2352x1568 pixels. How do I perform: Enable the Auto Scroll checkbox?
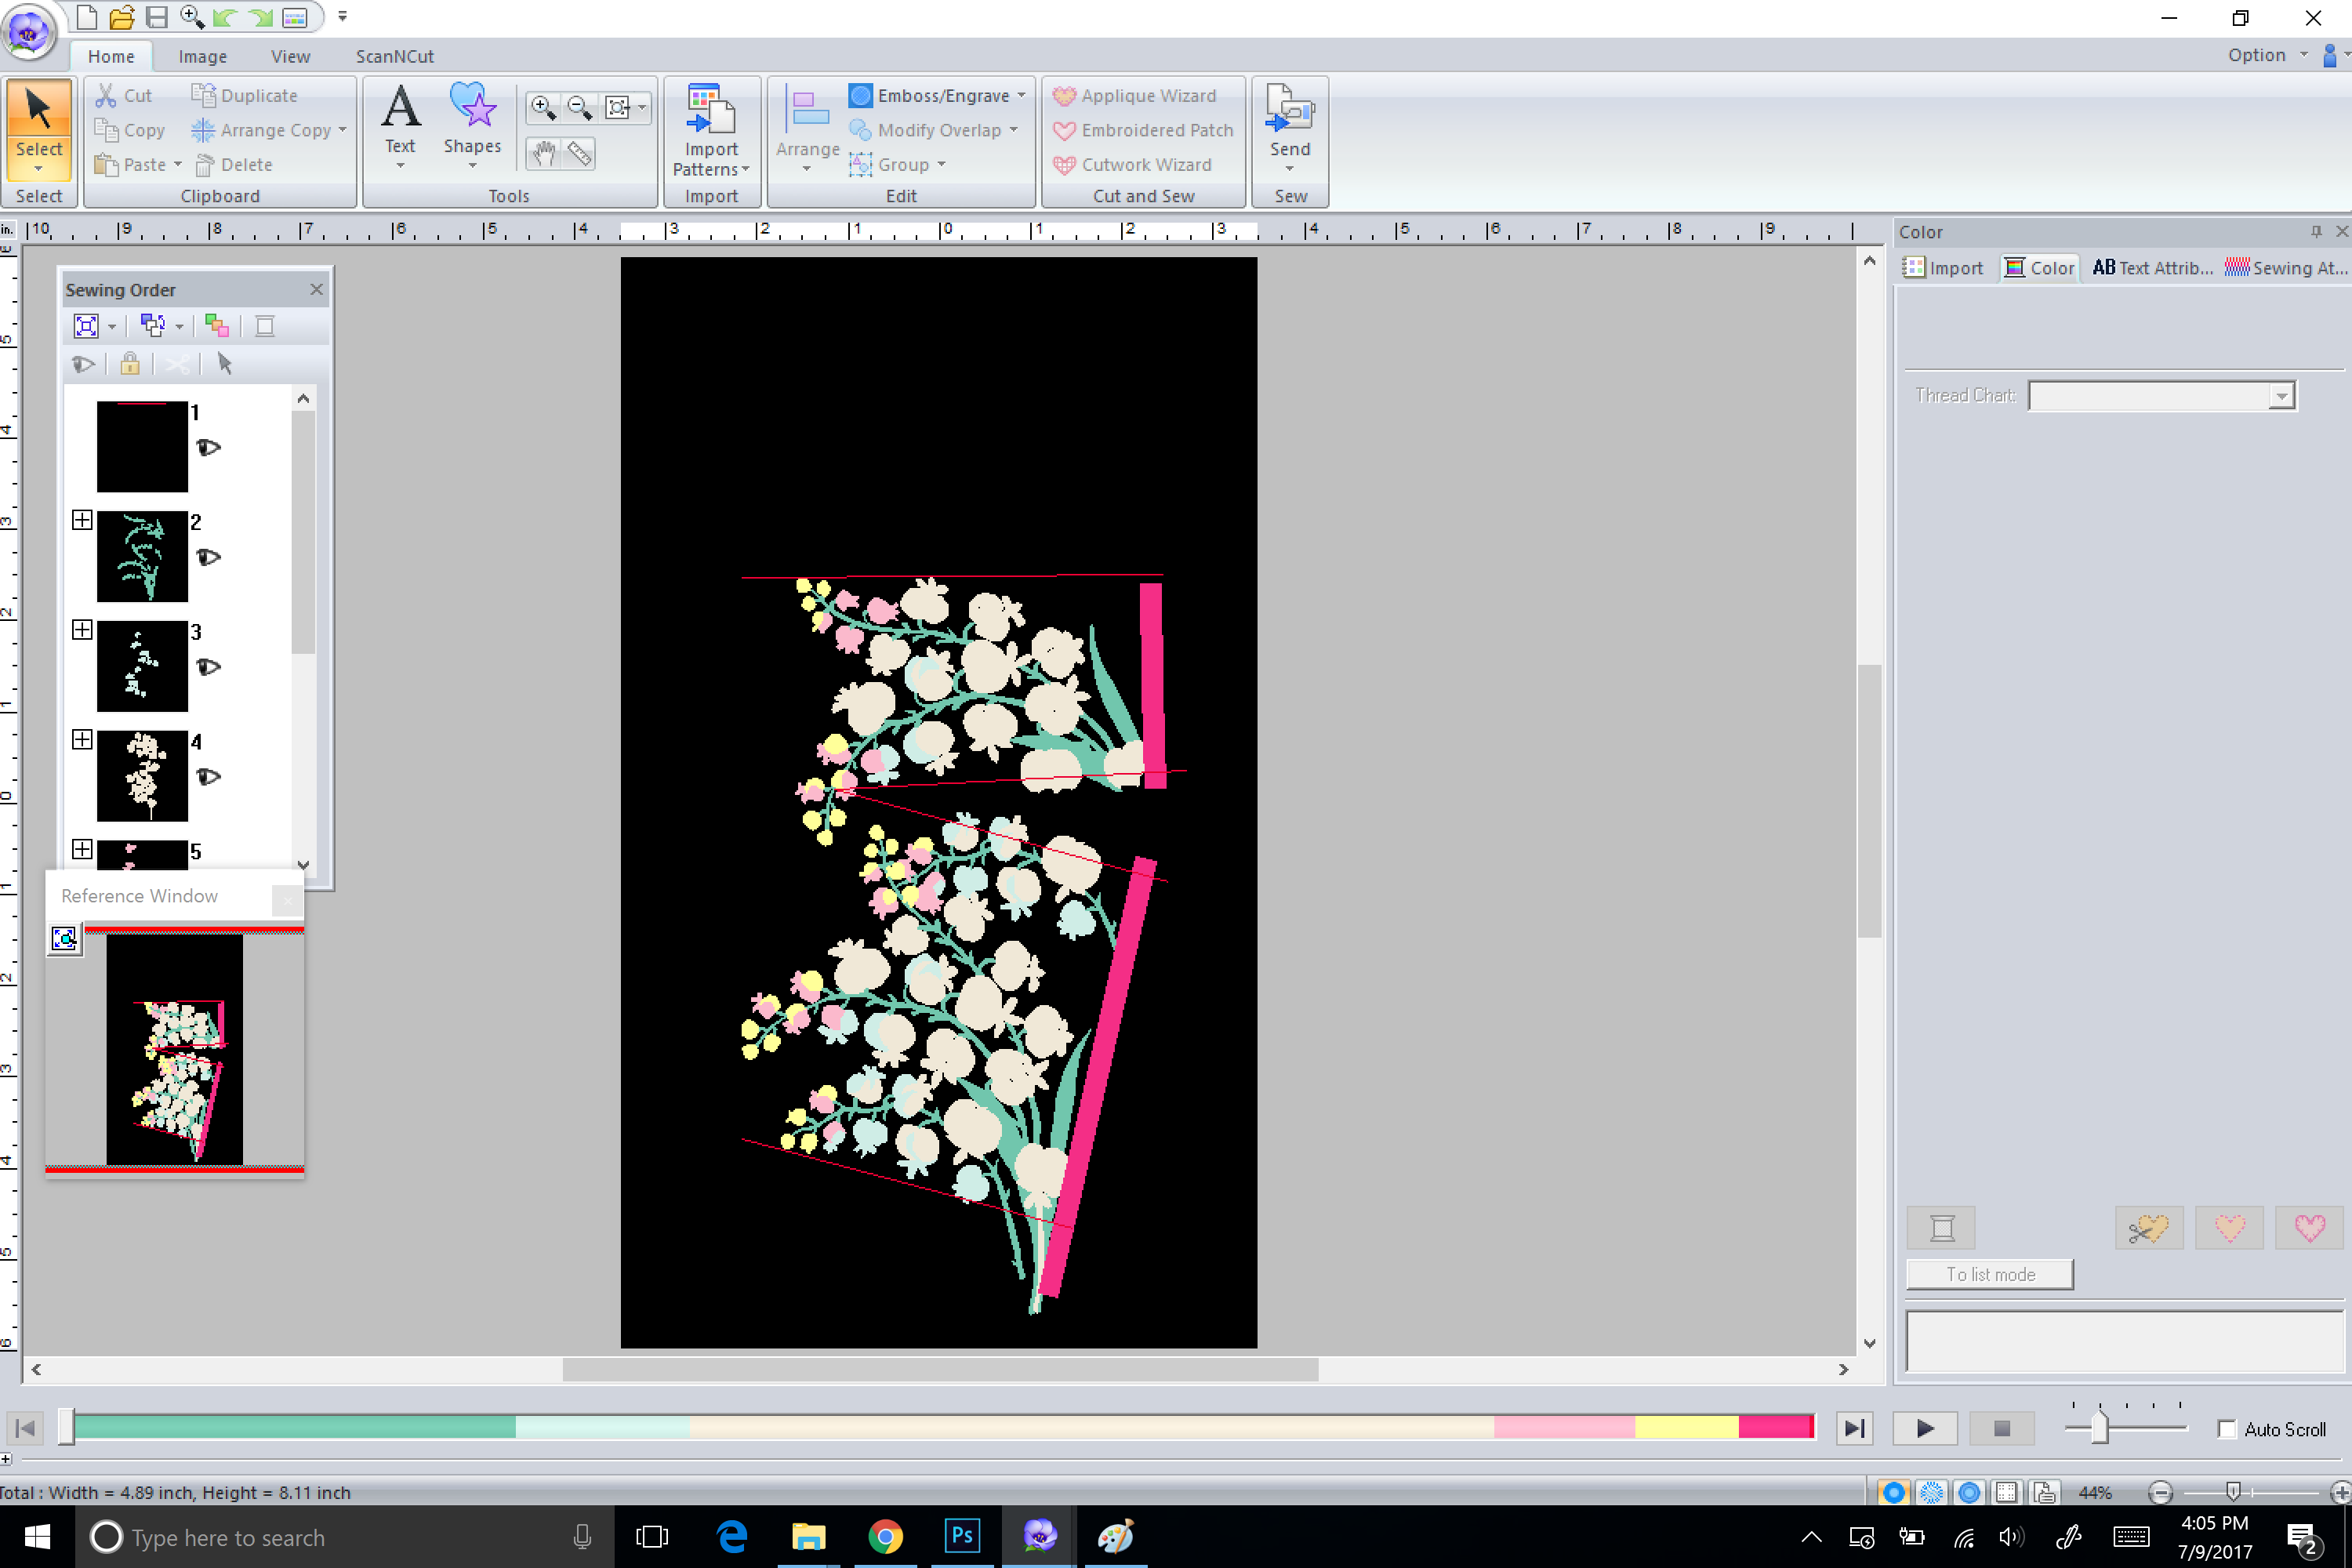point(2226,1429)
